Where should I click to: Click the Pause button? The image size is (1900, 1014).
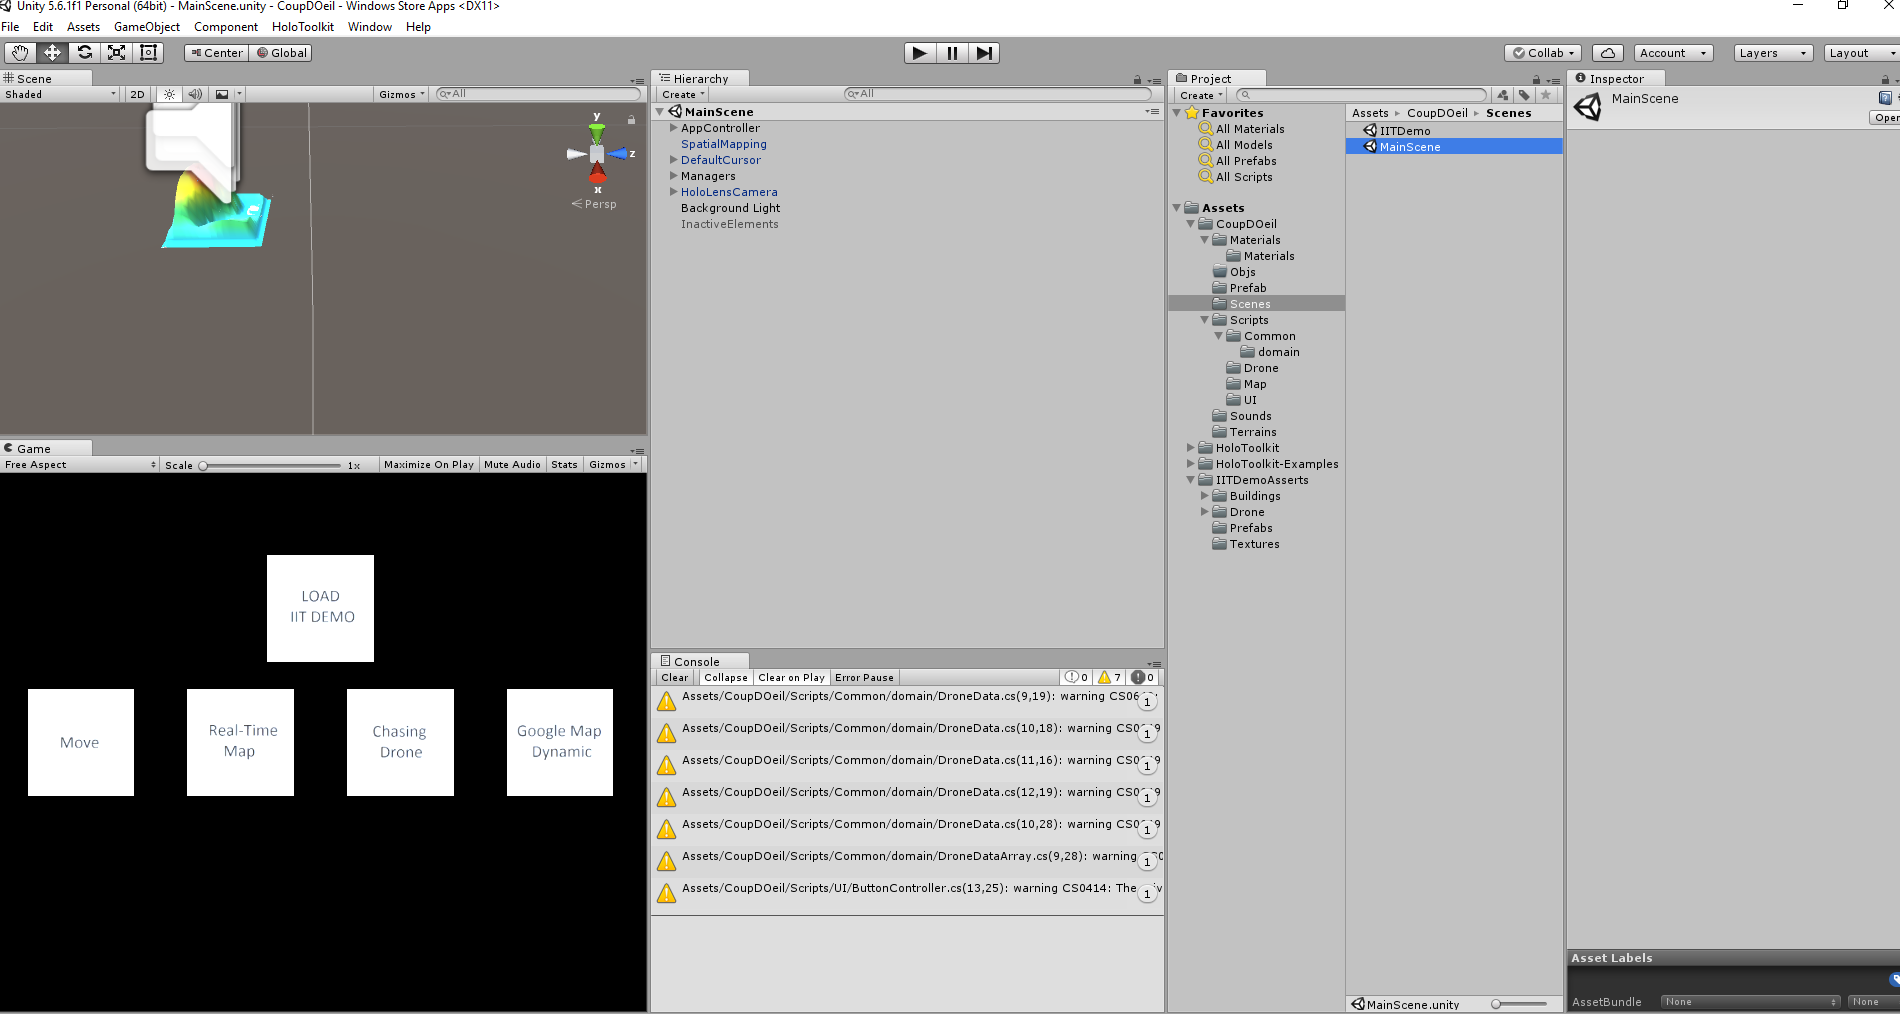(x=952, y=53)
